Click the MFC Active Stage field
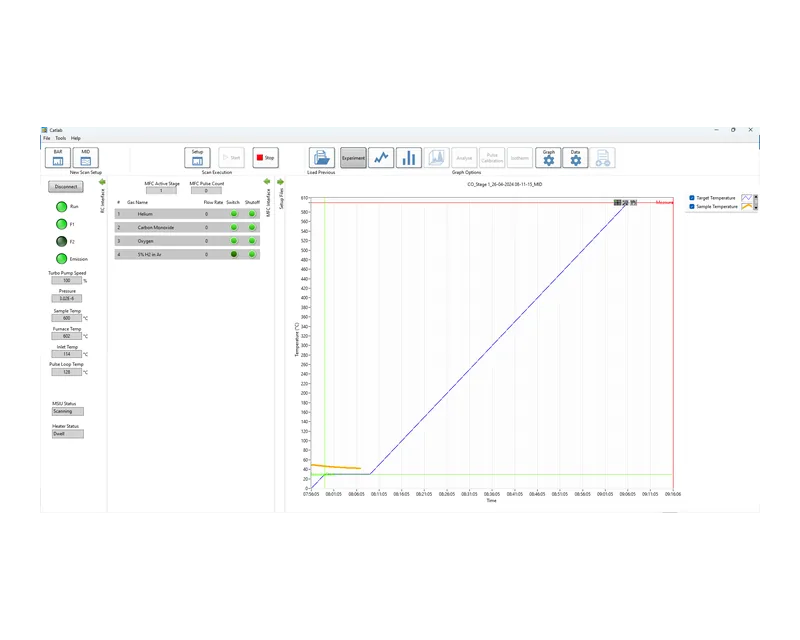 click(161, 191)
